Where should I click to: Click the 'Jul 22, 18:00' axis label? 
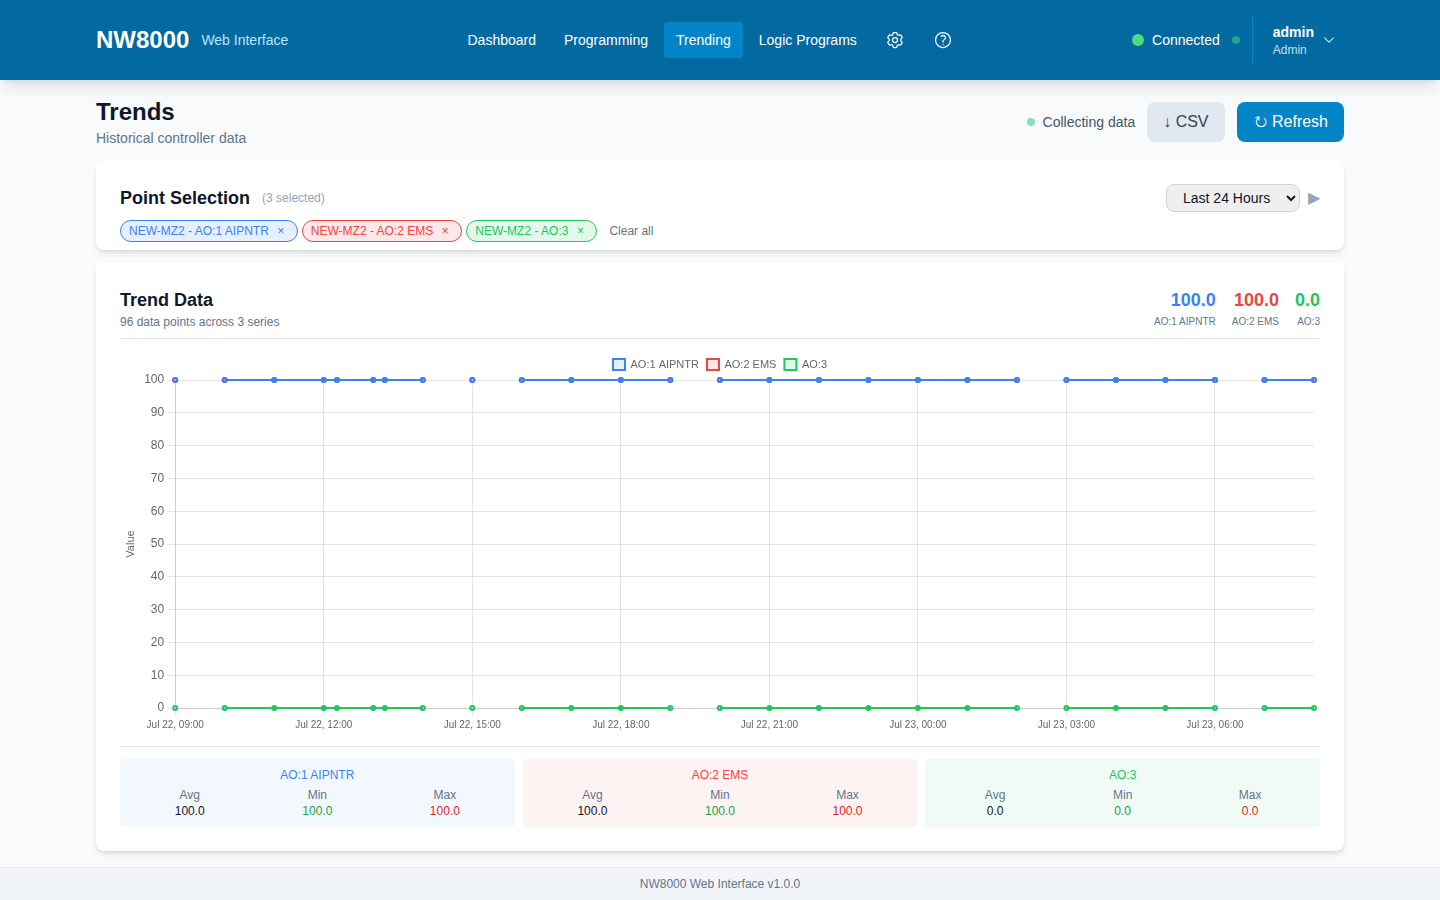pyautogui.click(x=621, y=724)
